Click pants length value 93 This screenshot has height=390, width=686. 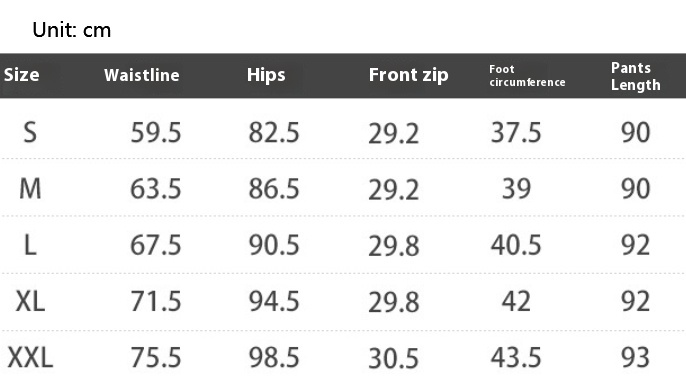click(636, 358)
